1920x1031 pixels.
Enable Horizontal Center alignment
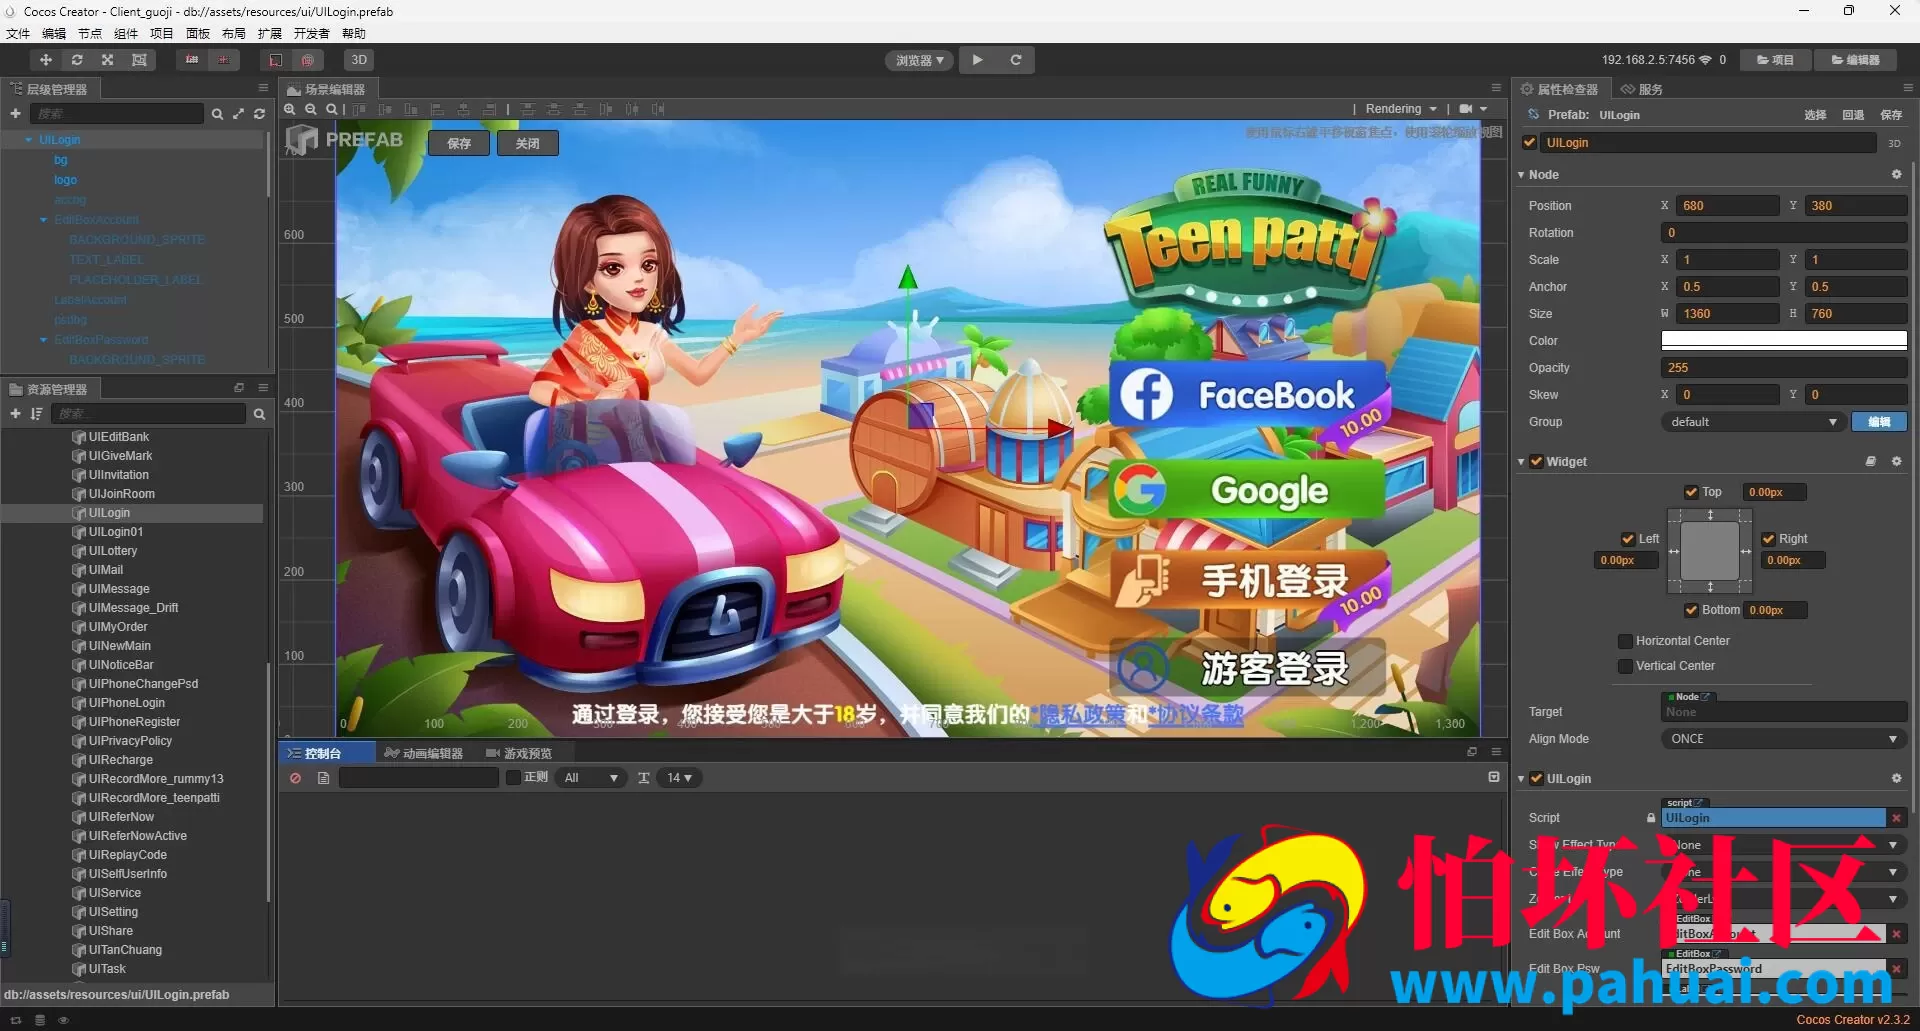[1625, 641]
